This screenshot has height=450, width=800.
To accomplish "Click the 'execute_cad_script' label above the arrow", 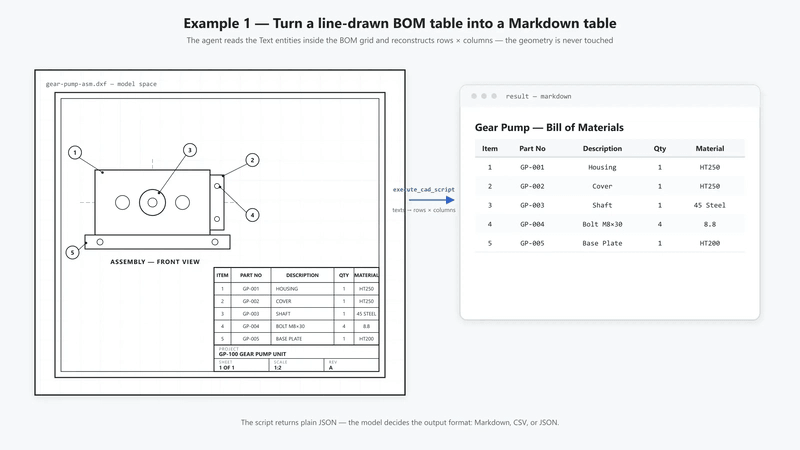I will click(x=423, y=189).
